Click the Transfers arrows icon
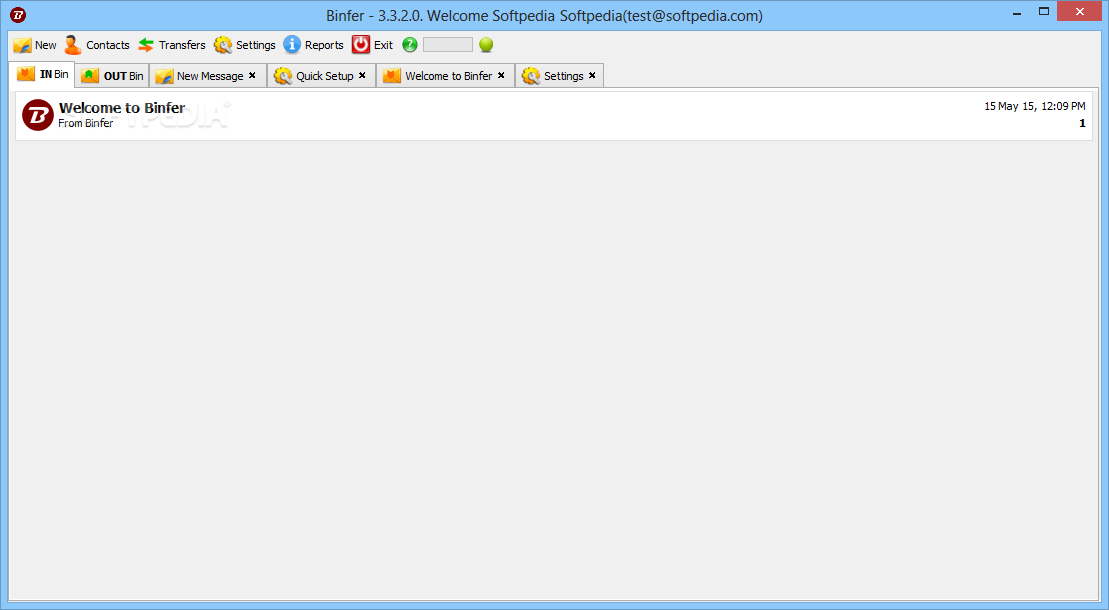 (146, 45)
